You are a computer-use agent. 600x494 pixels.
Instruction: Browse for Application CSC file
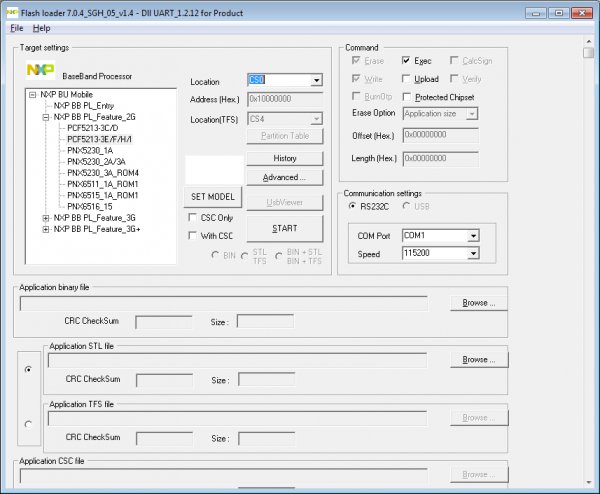(x=479, y=475)
